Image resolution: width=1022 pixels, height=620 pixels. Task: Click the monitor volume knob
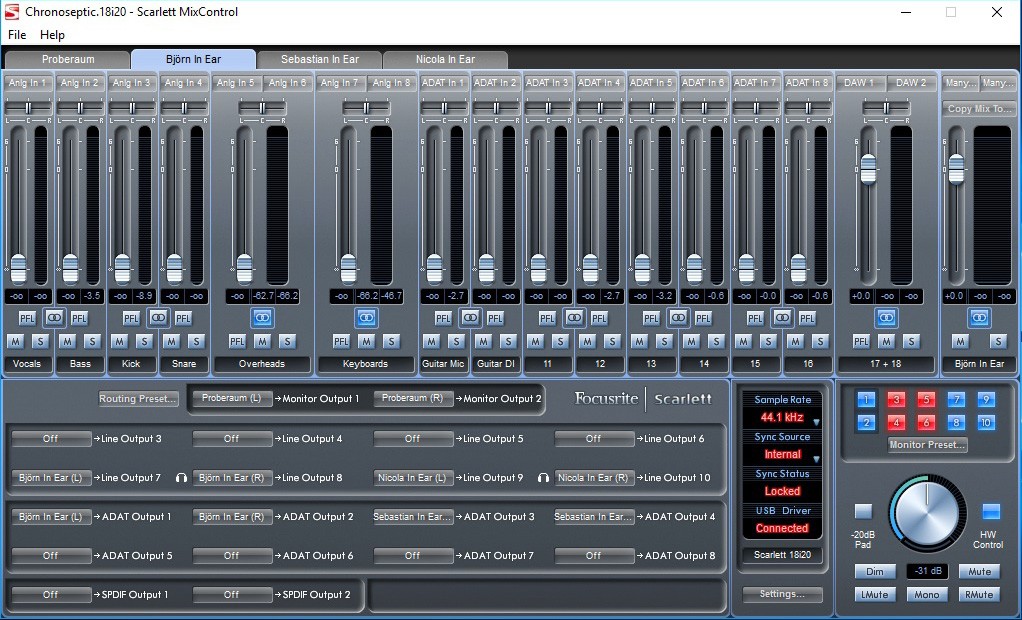[x=926, y=515]
